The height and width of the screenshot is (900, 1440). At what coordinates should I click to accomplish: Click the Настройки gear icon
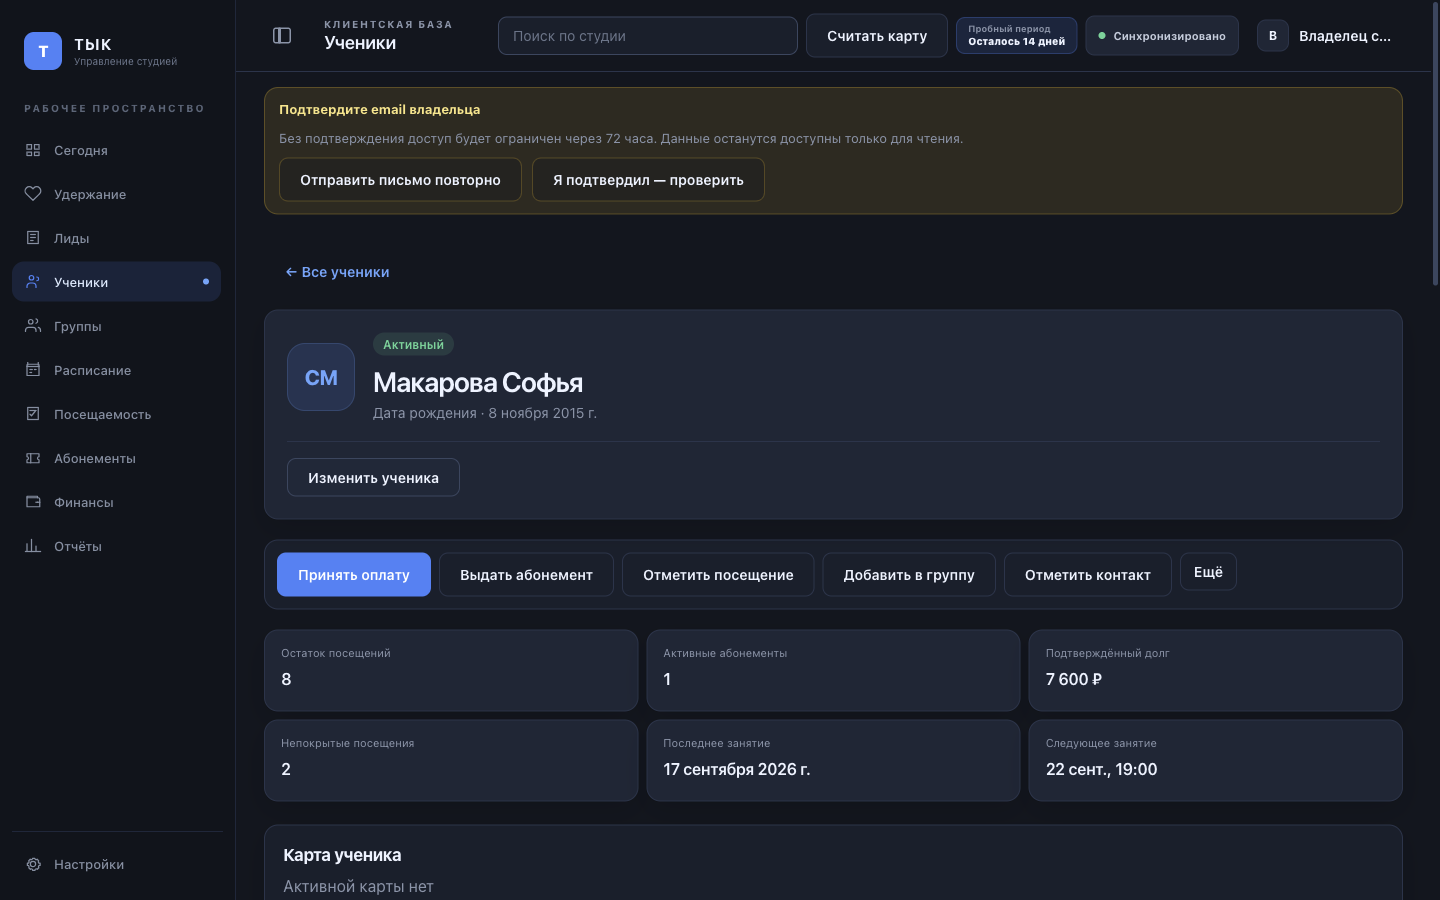click(33, 864)
